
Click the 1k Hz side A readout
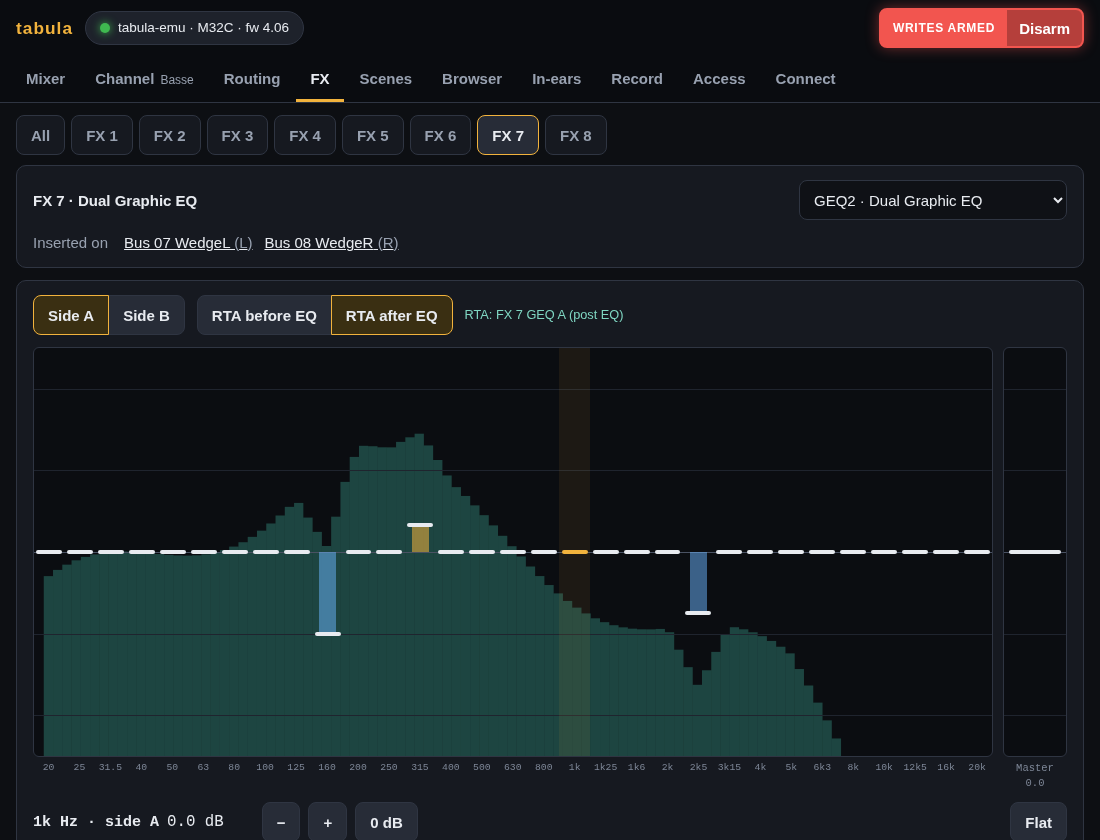tap(128, 822)
